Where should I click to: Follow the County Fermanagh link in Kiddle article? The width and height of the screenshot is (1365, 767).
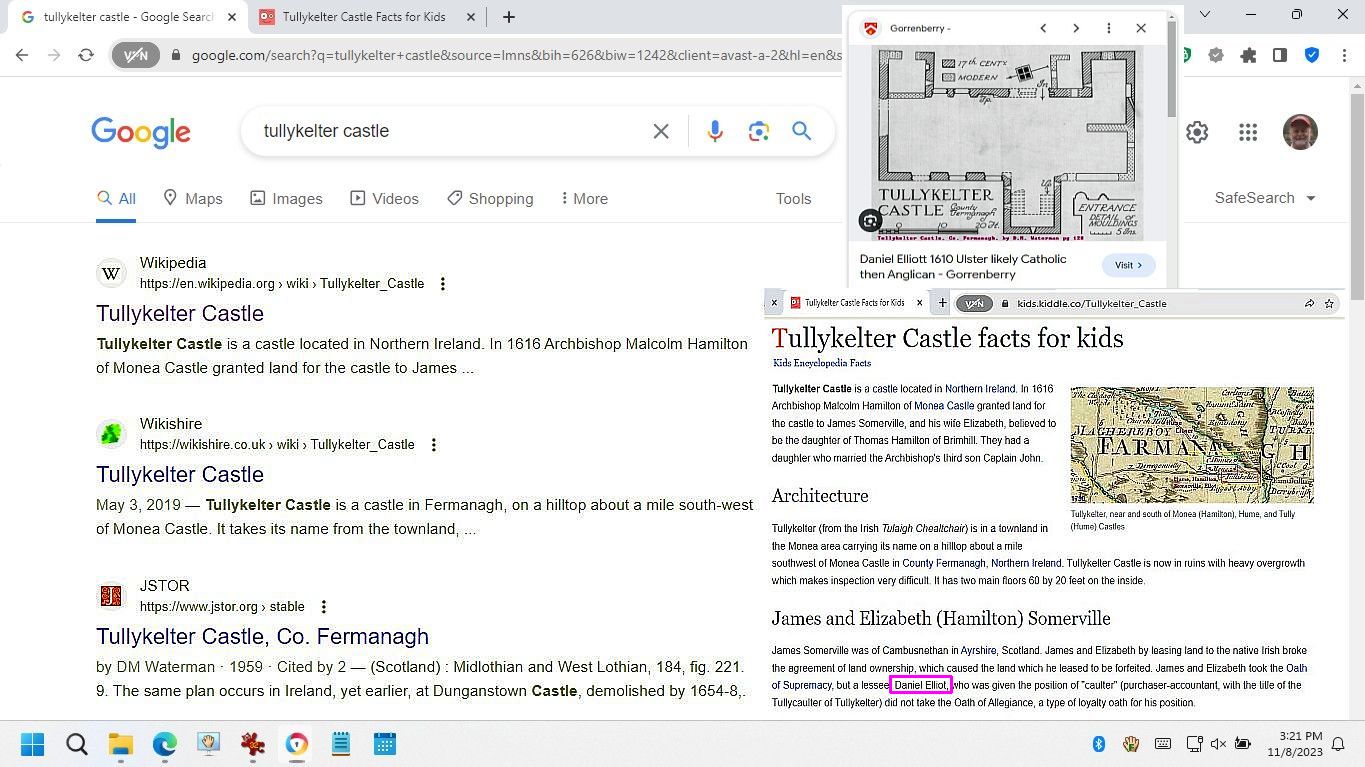point(944,563)
